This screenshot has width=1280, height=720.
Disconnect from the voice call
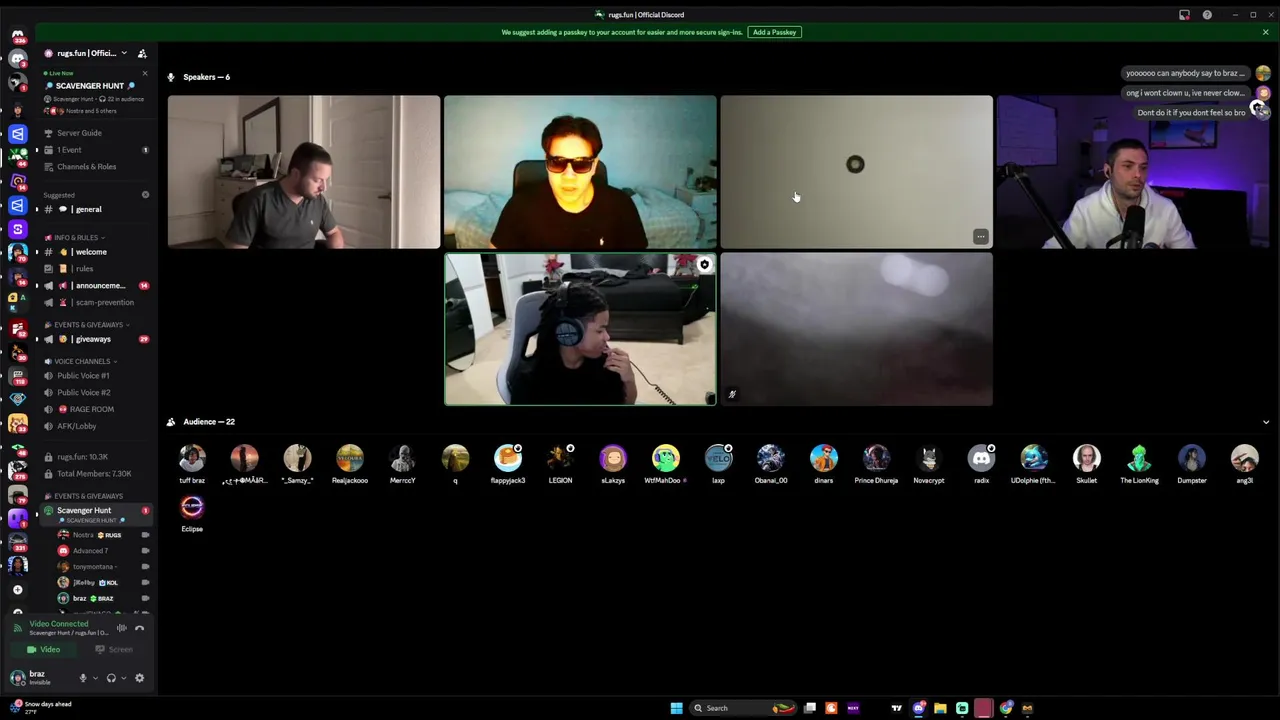tap(140, 628)
